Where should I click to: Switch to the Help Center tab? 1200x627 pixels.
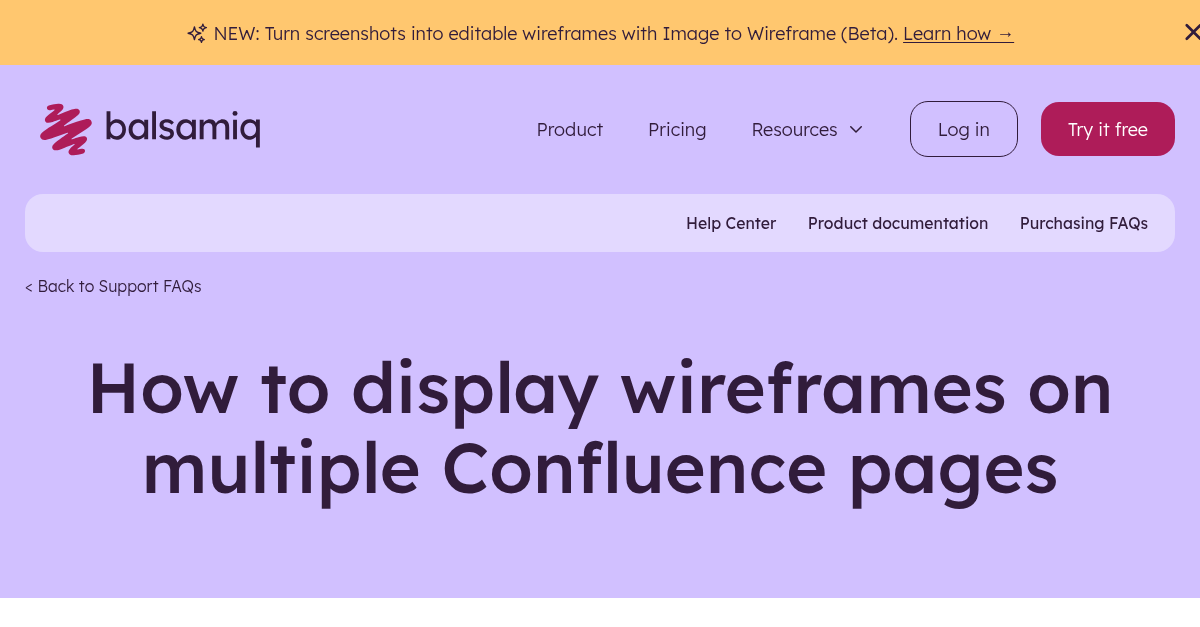coord(731,223)
